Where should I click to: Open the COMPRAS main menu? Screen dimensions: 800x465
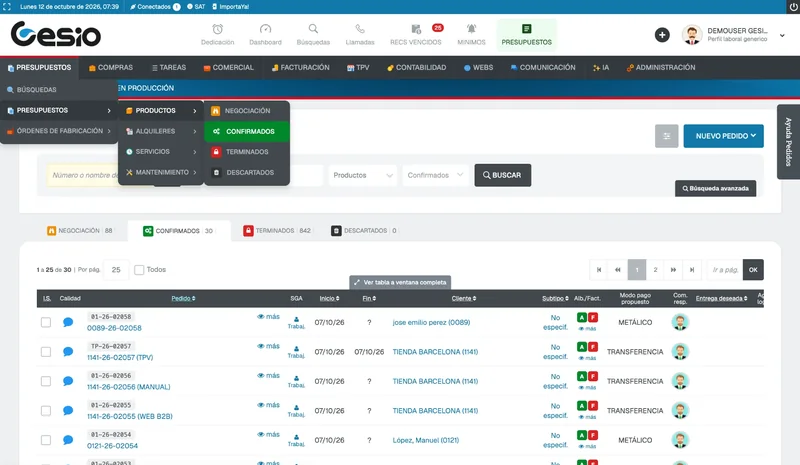tap(111, 67)
